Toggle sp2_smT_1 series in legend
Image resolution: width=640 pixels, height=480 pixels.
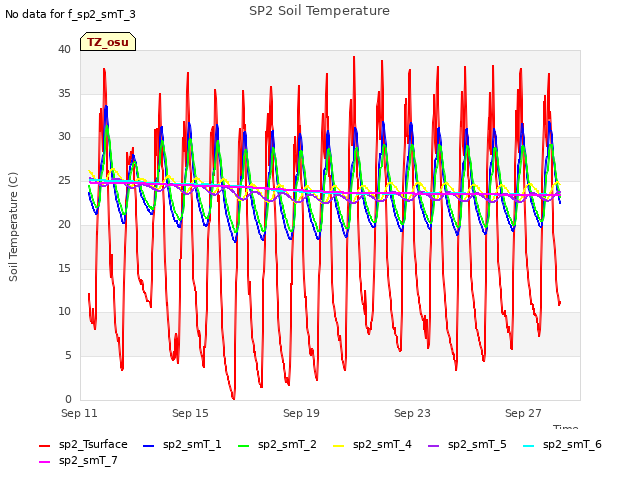click(x=182, y=444)
